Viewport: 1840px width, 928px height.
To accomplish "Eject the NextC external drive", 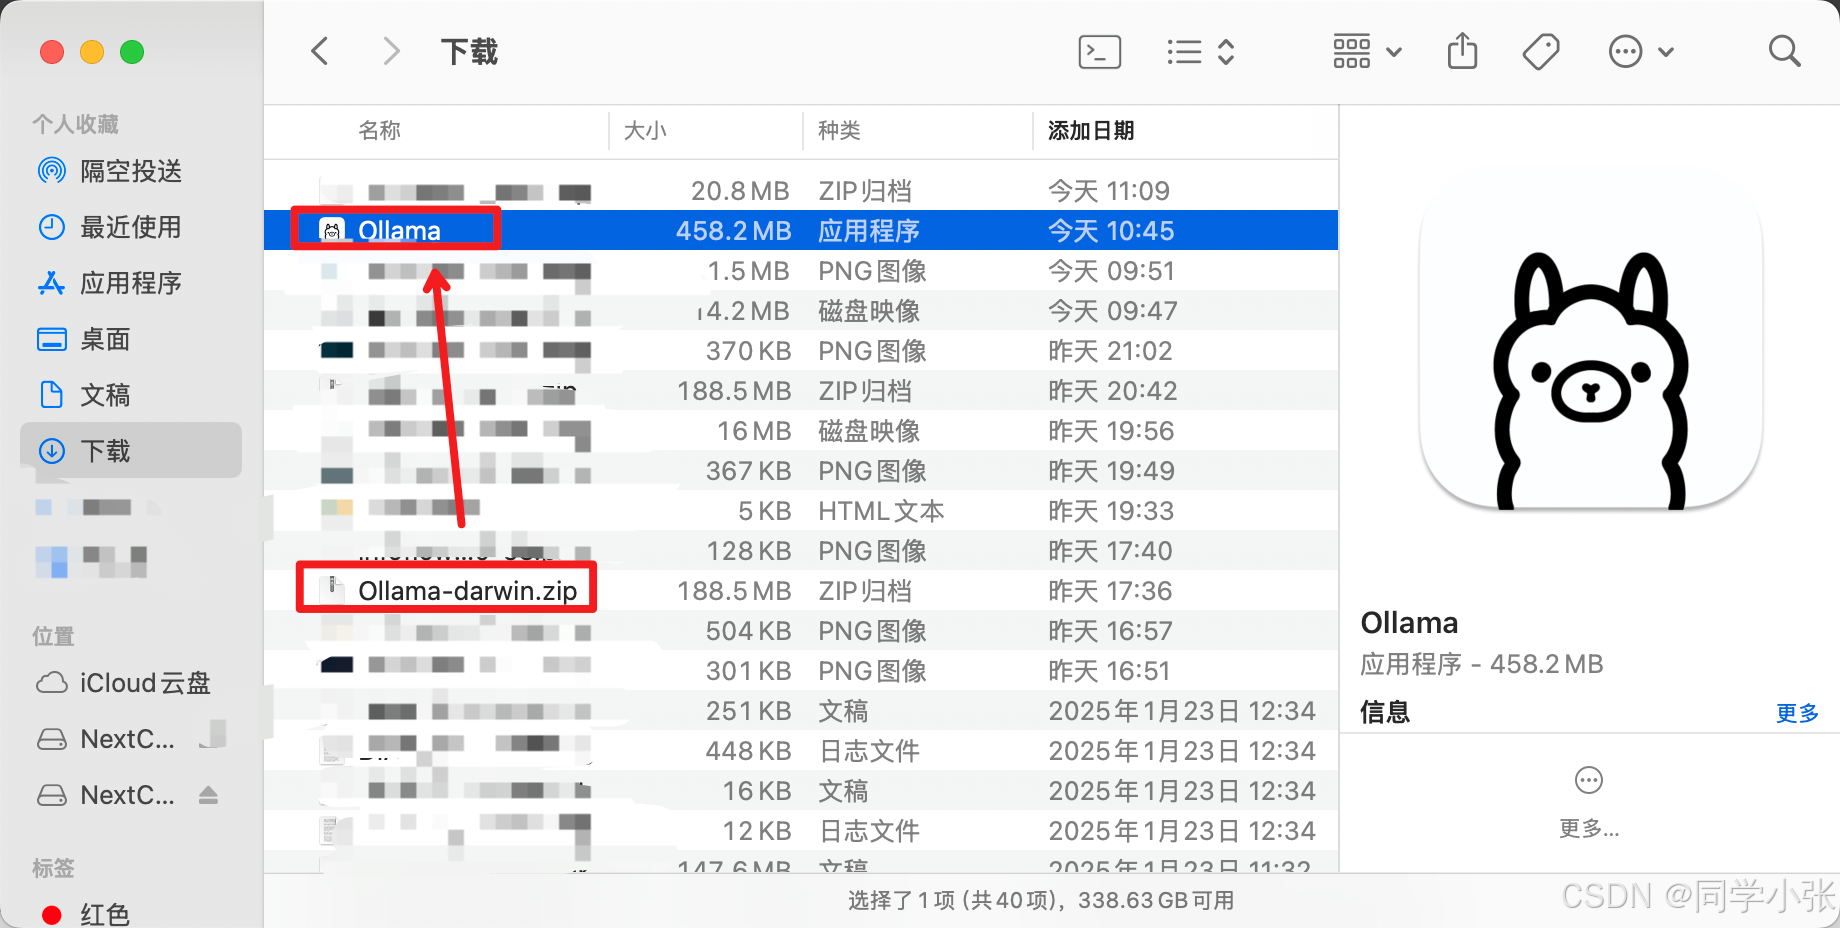I will pos(208,795).
